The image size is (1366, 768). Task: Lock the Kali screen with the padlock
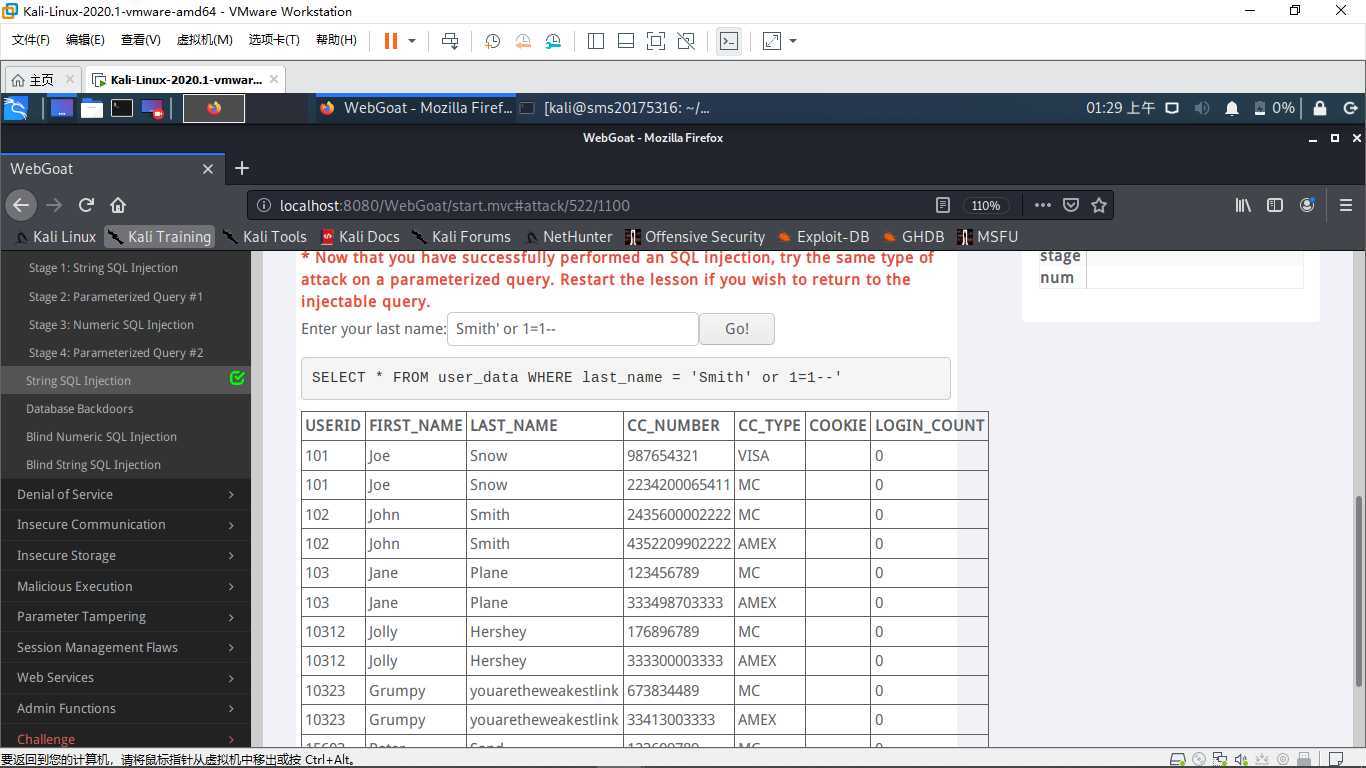click(1319, 108)
